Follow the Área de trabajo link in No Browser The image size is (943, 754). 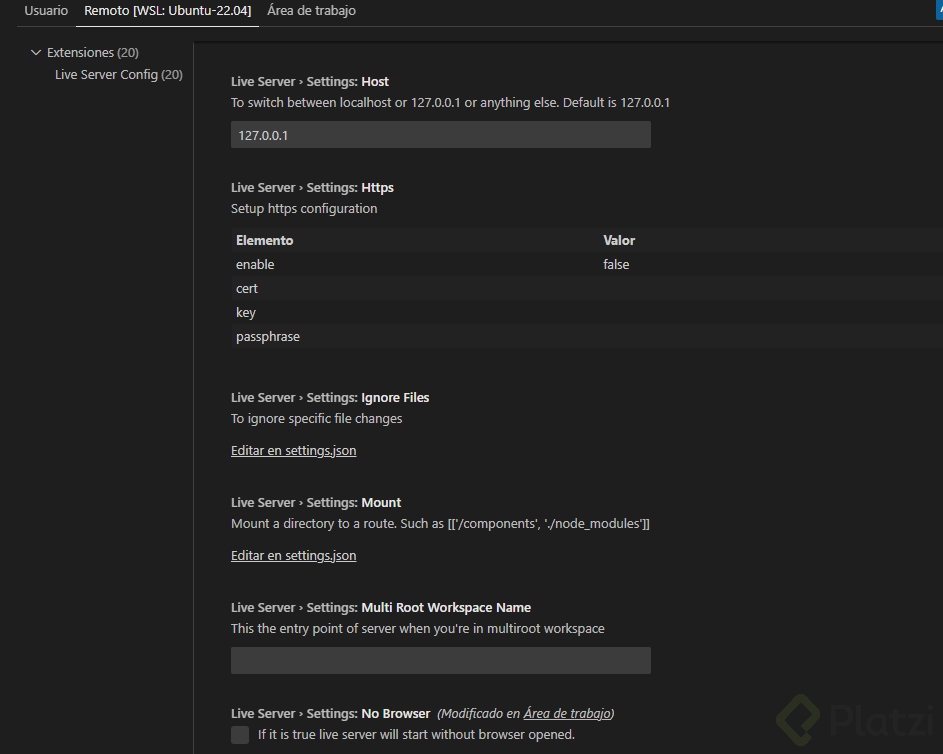pos(567,714)
